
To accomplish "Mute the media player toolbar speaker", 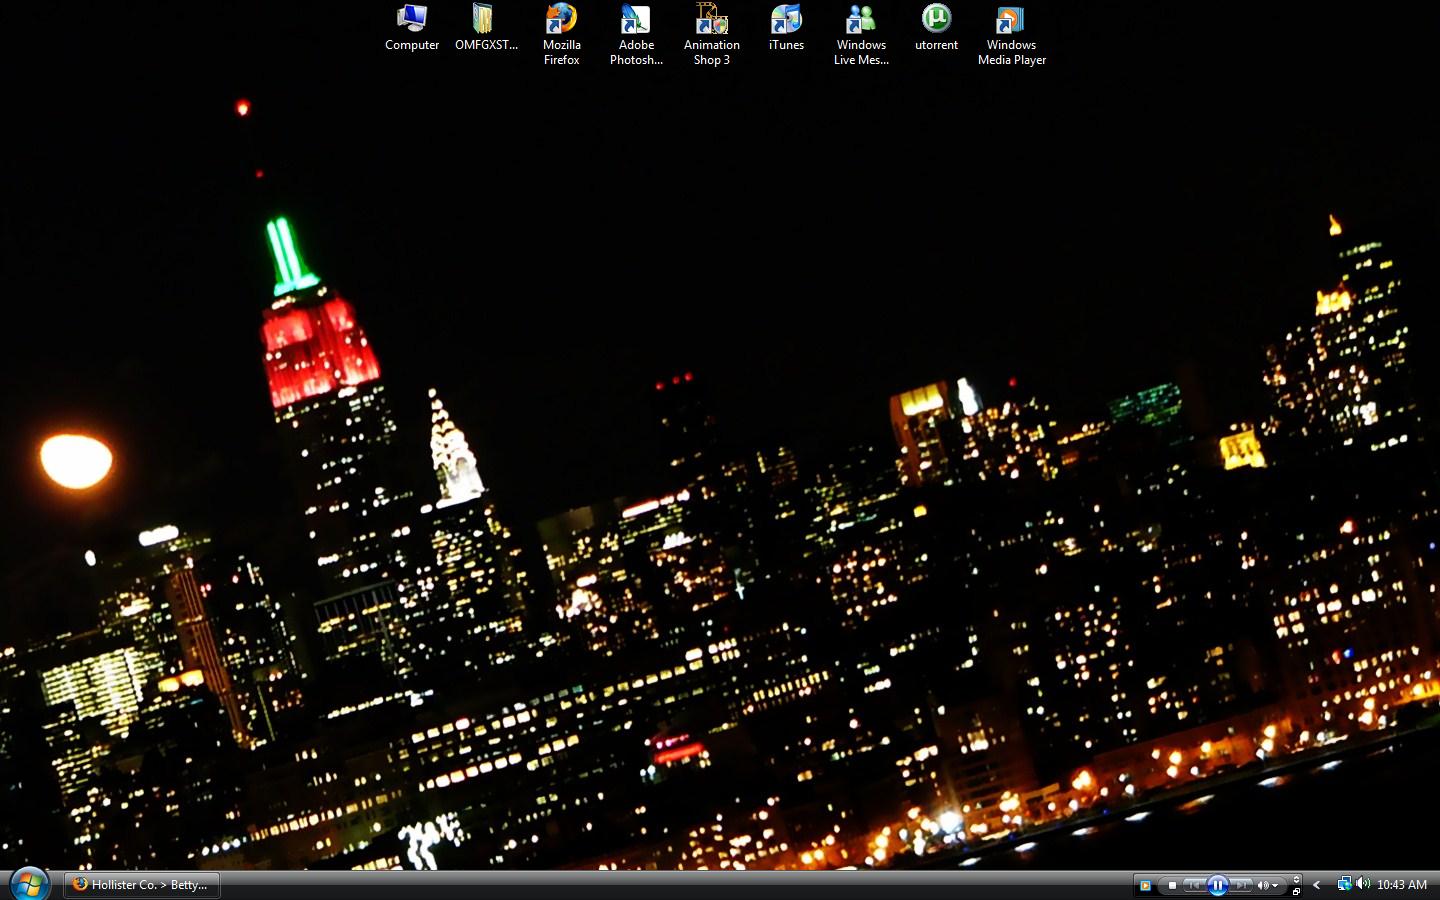I will [1263, 885].
